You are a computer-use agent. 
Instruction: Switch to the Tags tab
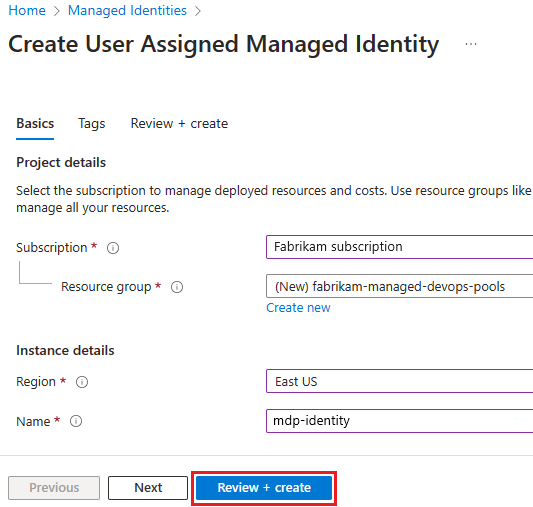[92, 123]
